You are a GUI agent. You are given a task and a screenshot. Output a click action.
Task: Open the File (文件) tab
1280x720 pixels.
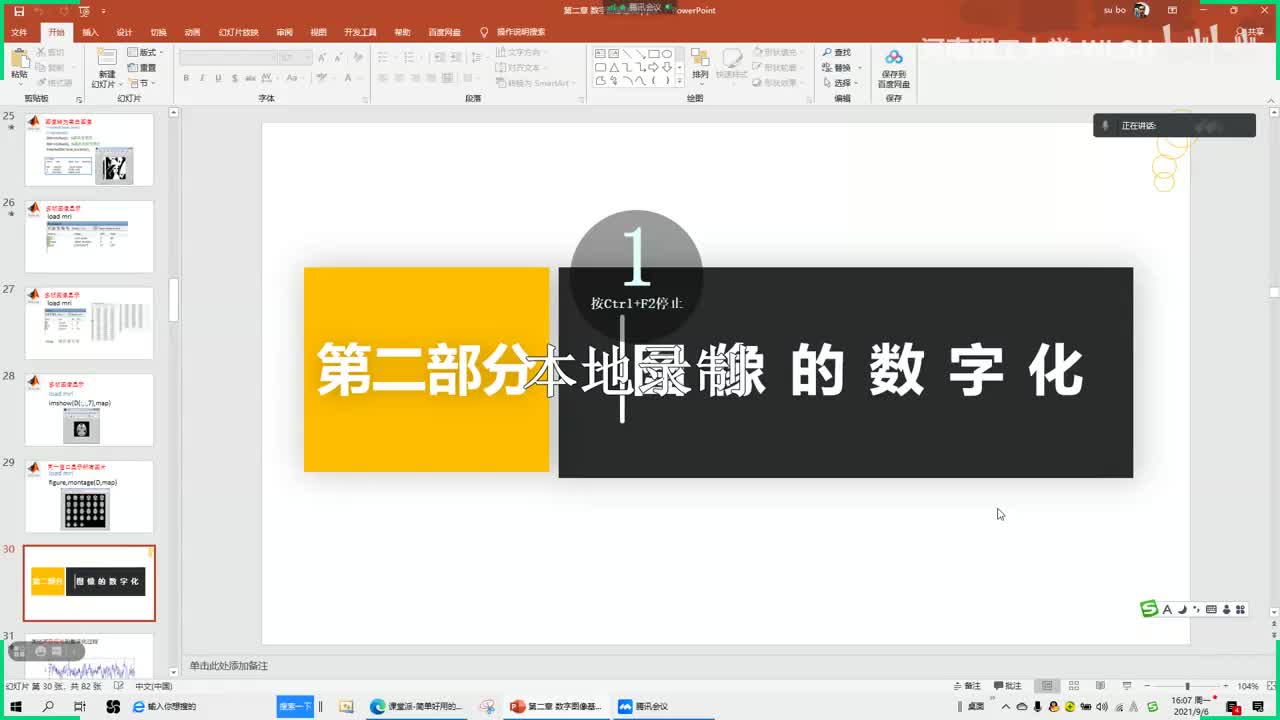pyautogui.click(x=19, y=32)
